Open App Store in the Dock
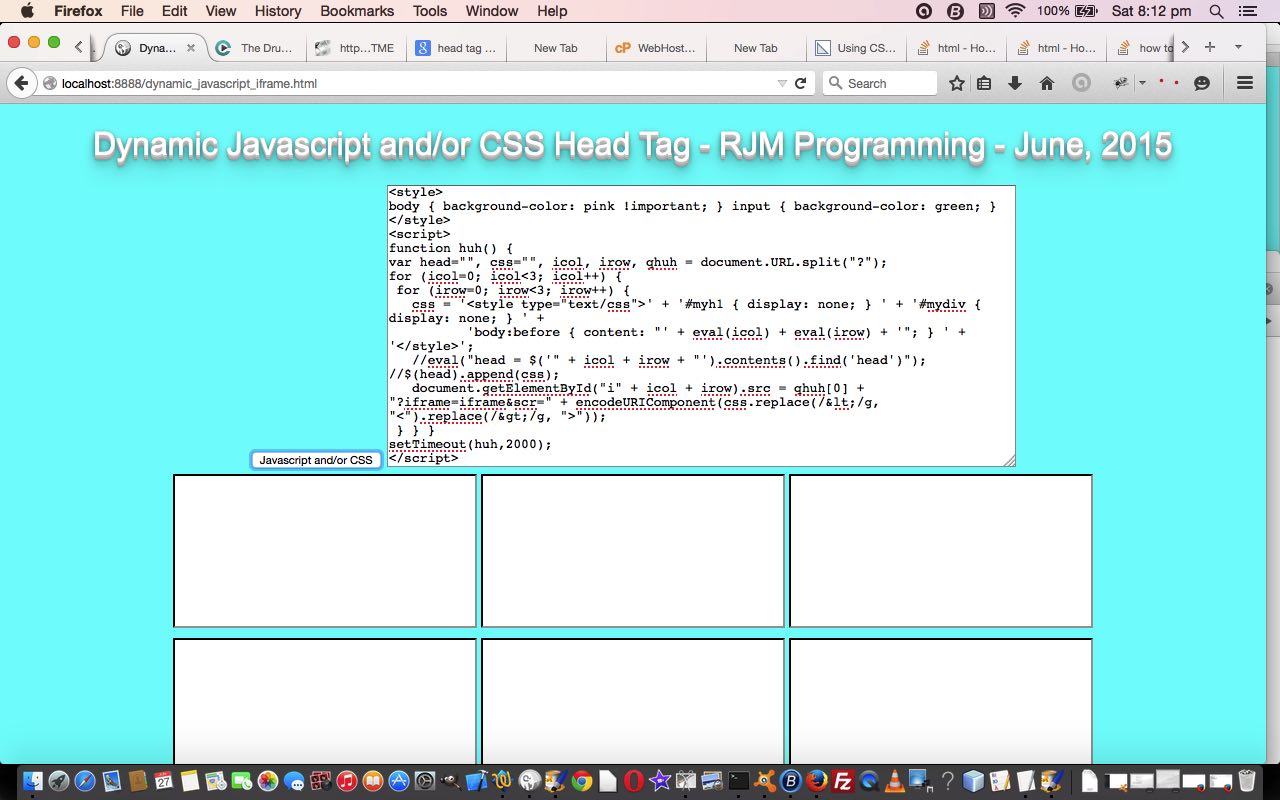Screen dimensions: 1280x800 click(399, 781)
